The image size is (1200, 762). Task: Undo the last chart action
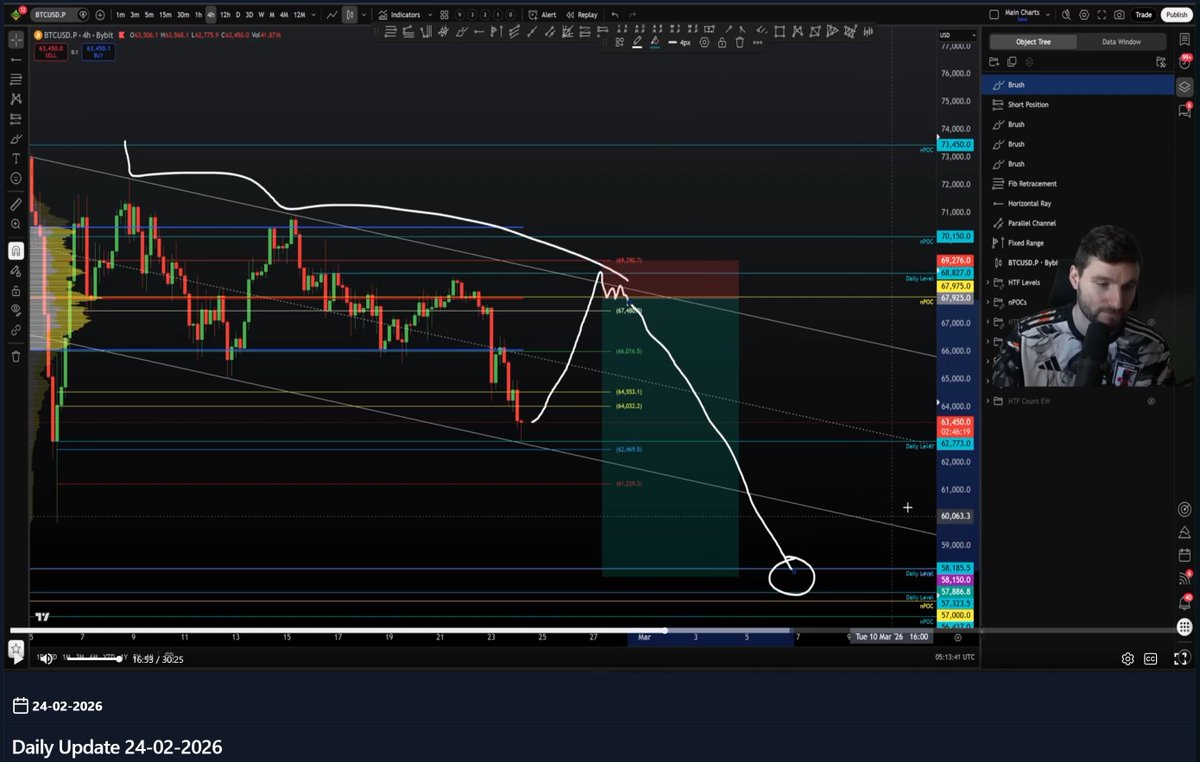coord(615,15)
